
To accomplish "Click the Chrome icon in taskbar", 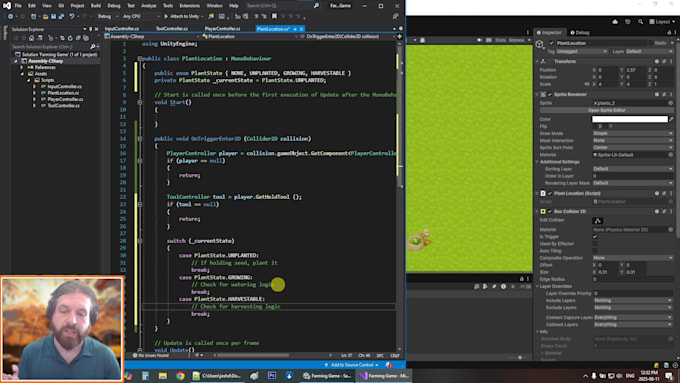I will 180,376.
